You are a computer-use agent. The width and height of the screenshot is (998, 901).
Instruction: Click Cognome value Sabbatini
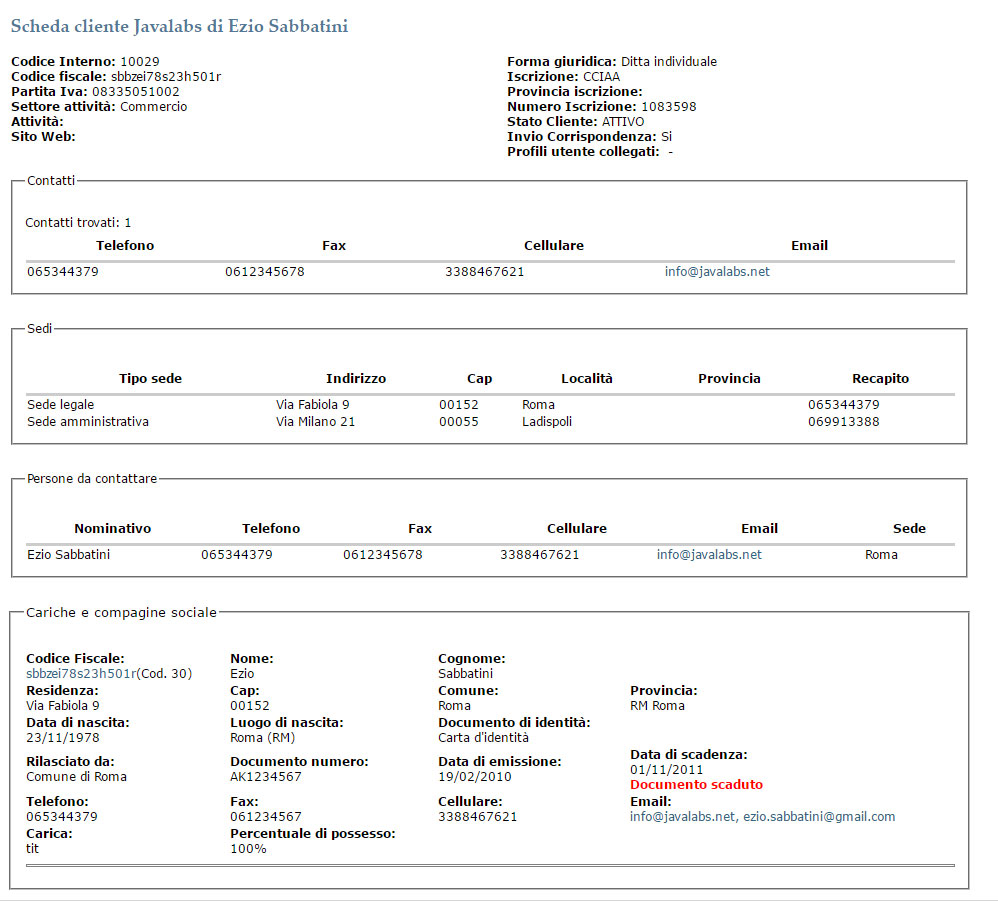click(x=465, y=674)
